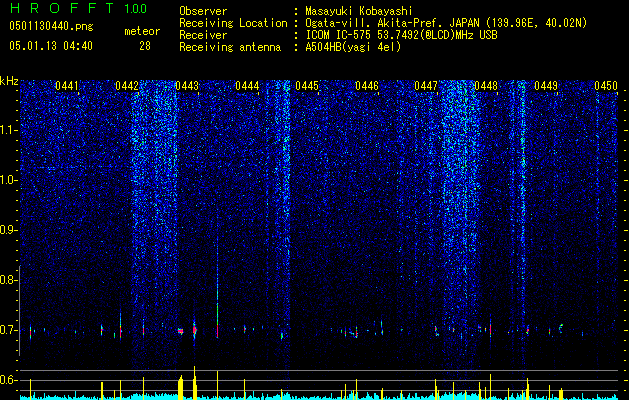
Task: Click the 0441 time marker
Action: [67, 86]
